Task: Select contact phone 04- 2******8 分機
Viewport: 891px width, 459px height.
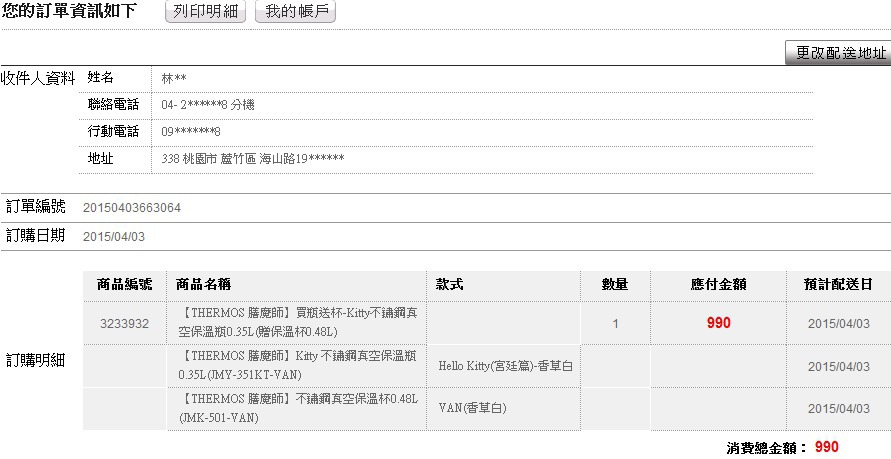Action: pos(207,105)
